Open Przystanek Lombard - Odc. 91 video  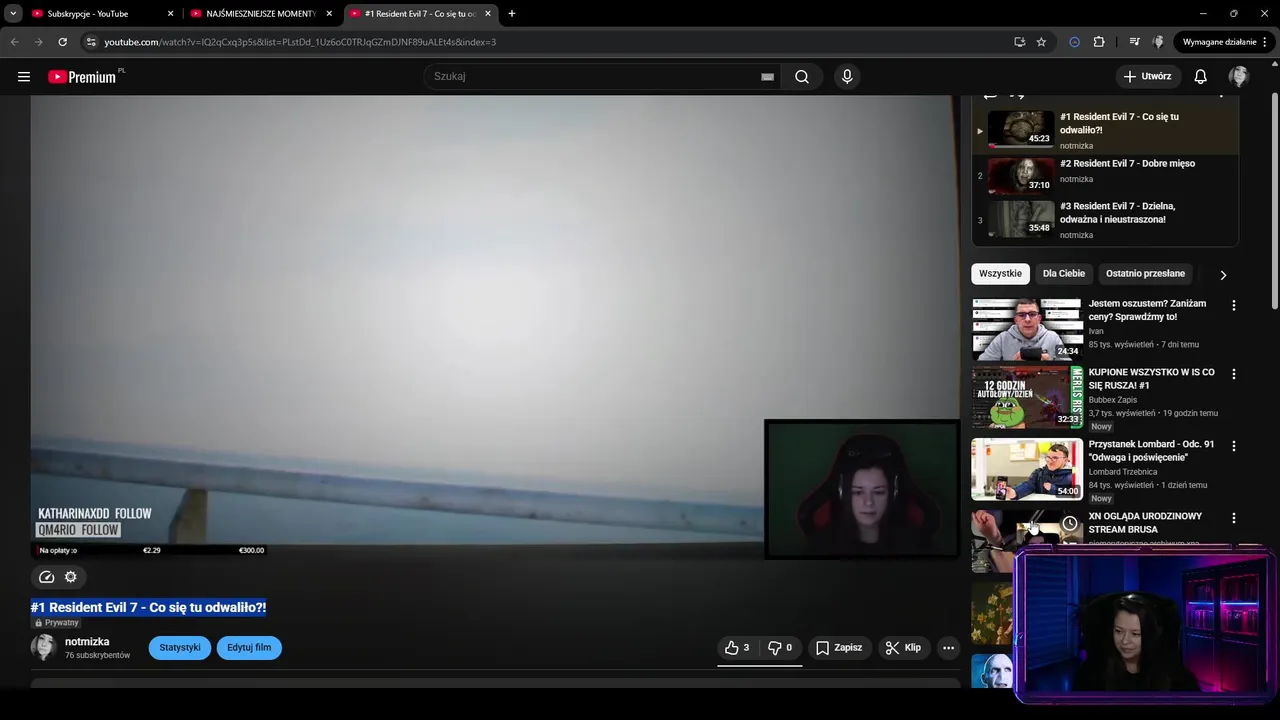1151,451
